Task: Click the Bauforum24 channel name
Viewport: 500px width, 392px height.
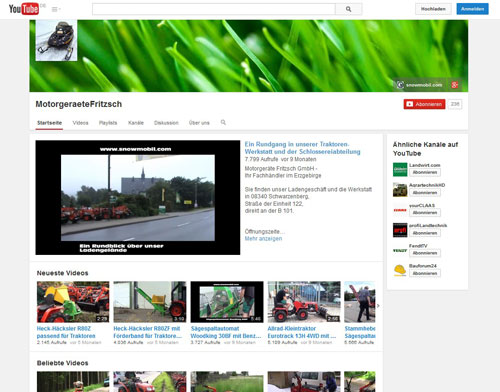Action: tap(423, 266)
